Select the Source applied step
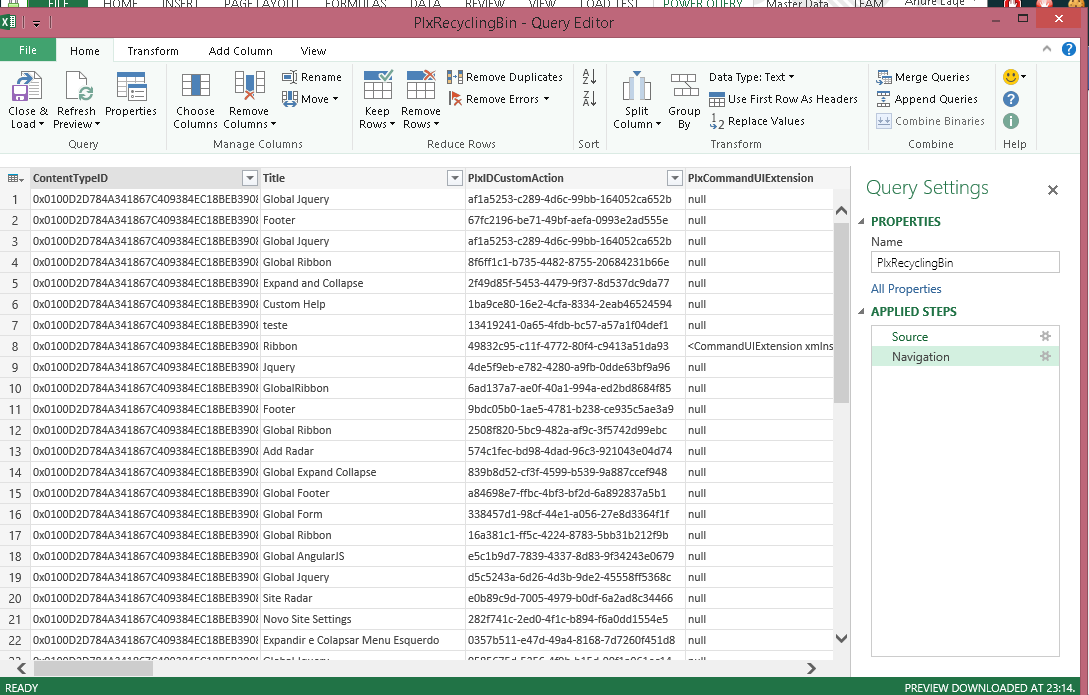This screenshot has width=1089, height=695. (965, 336)
